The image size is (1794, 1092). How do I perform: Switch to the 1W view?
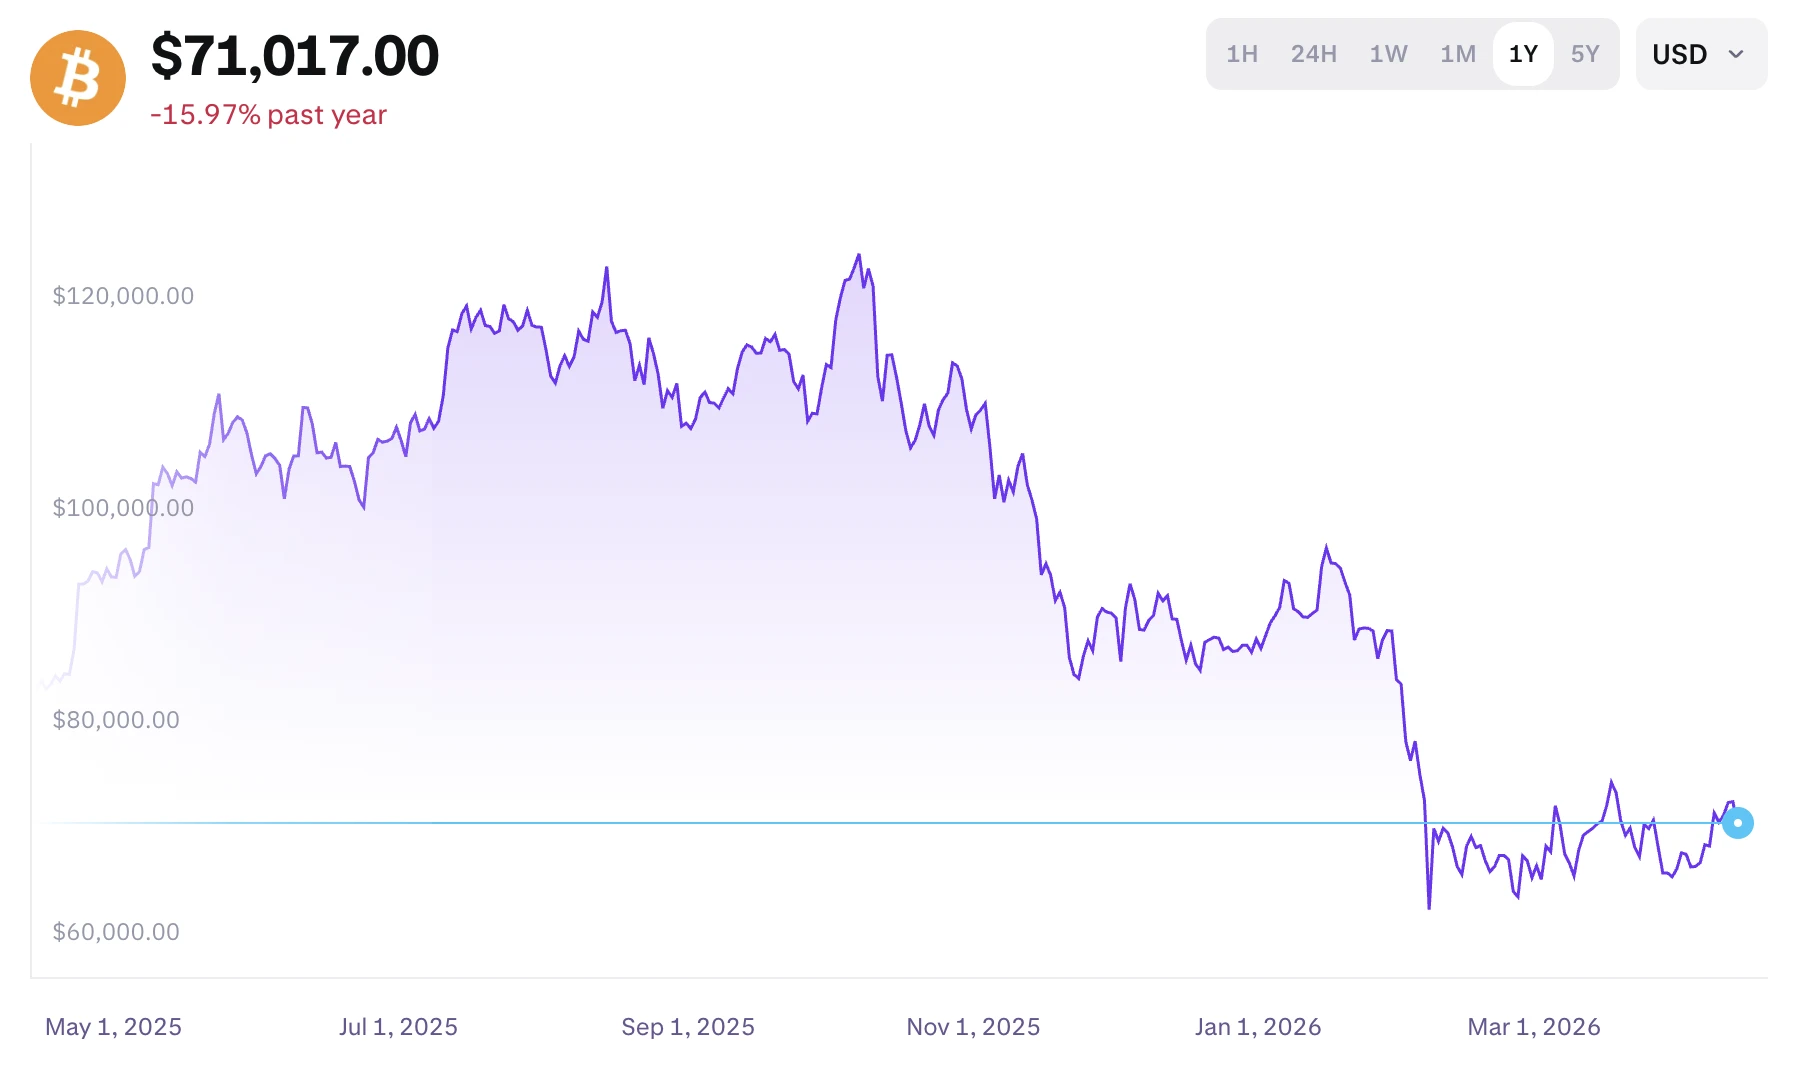click(1388, 55)
